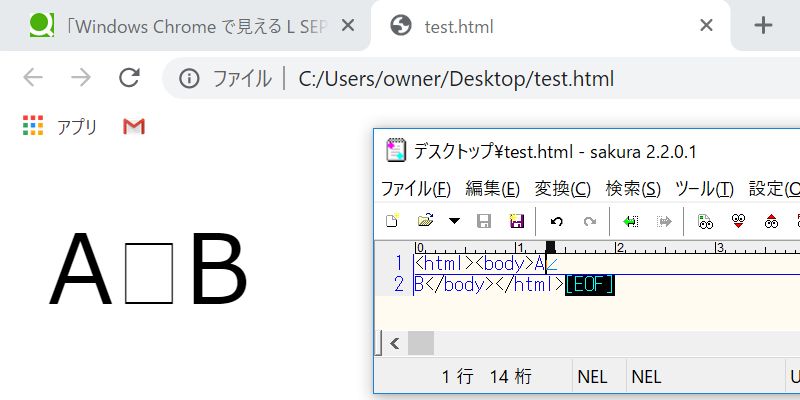
Task: Click the [EOF] marker in the editor
Action: [590, 285]
